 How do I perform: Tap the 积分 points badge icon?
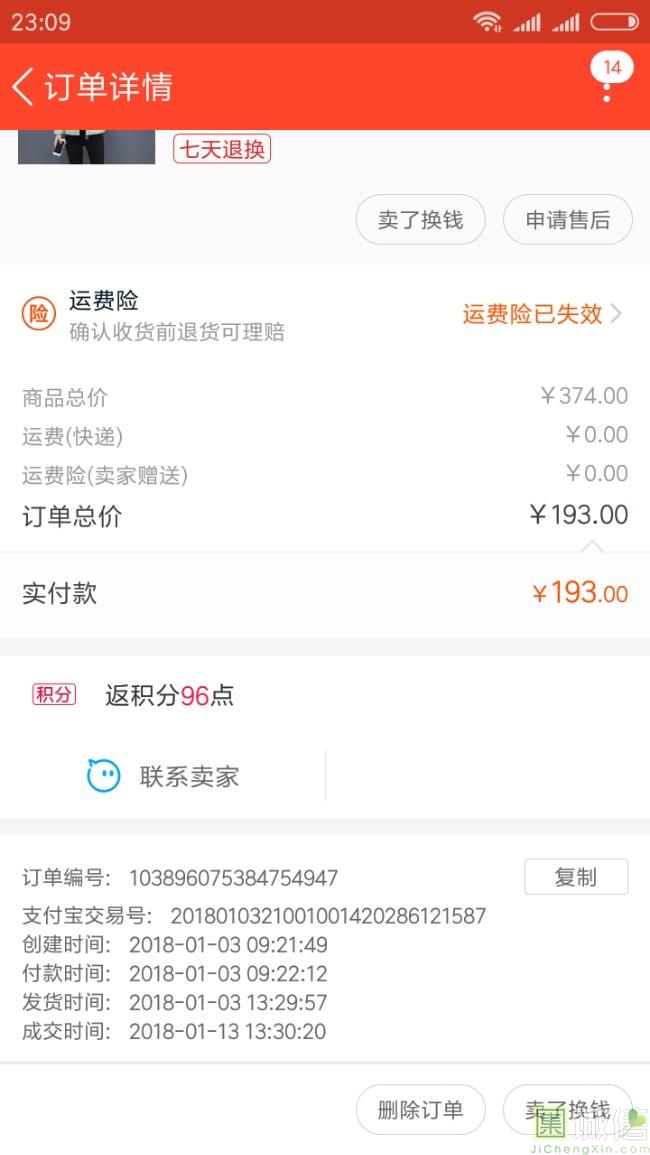[54, 695]
